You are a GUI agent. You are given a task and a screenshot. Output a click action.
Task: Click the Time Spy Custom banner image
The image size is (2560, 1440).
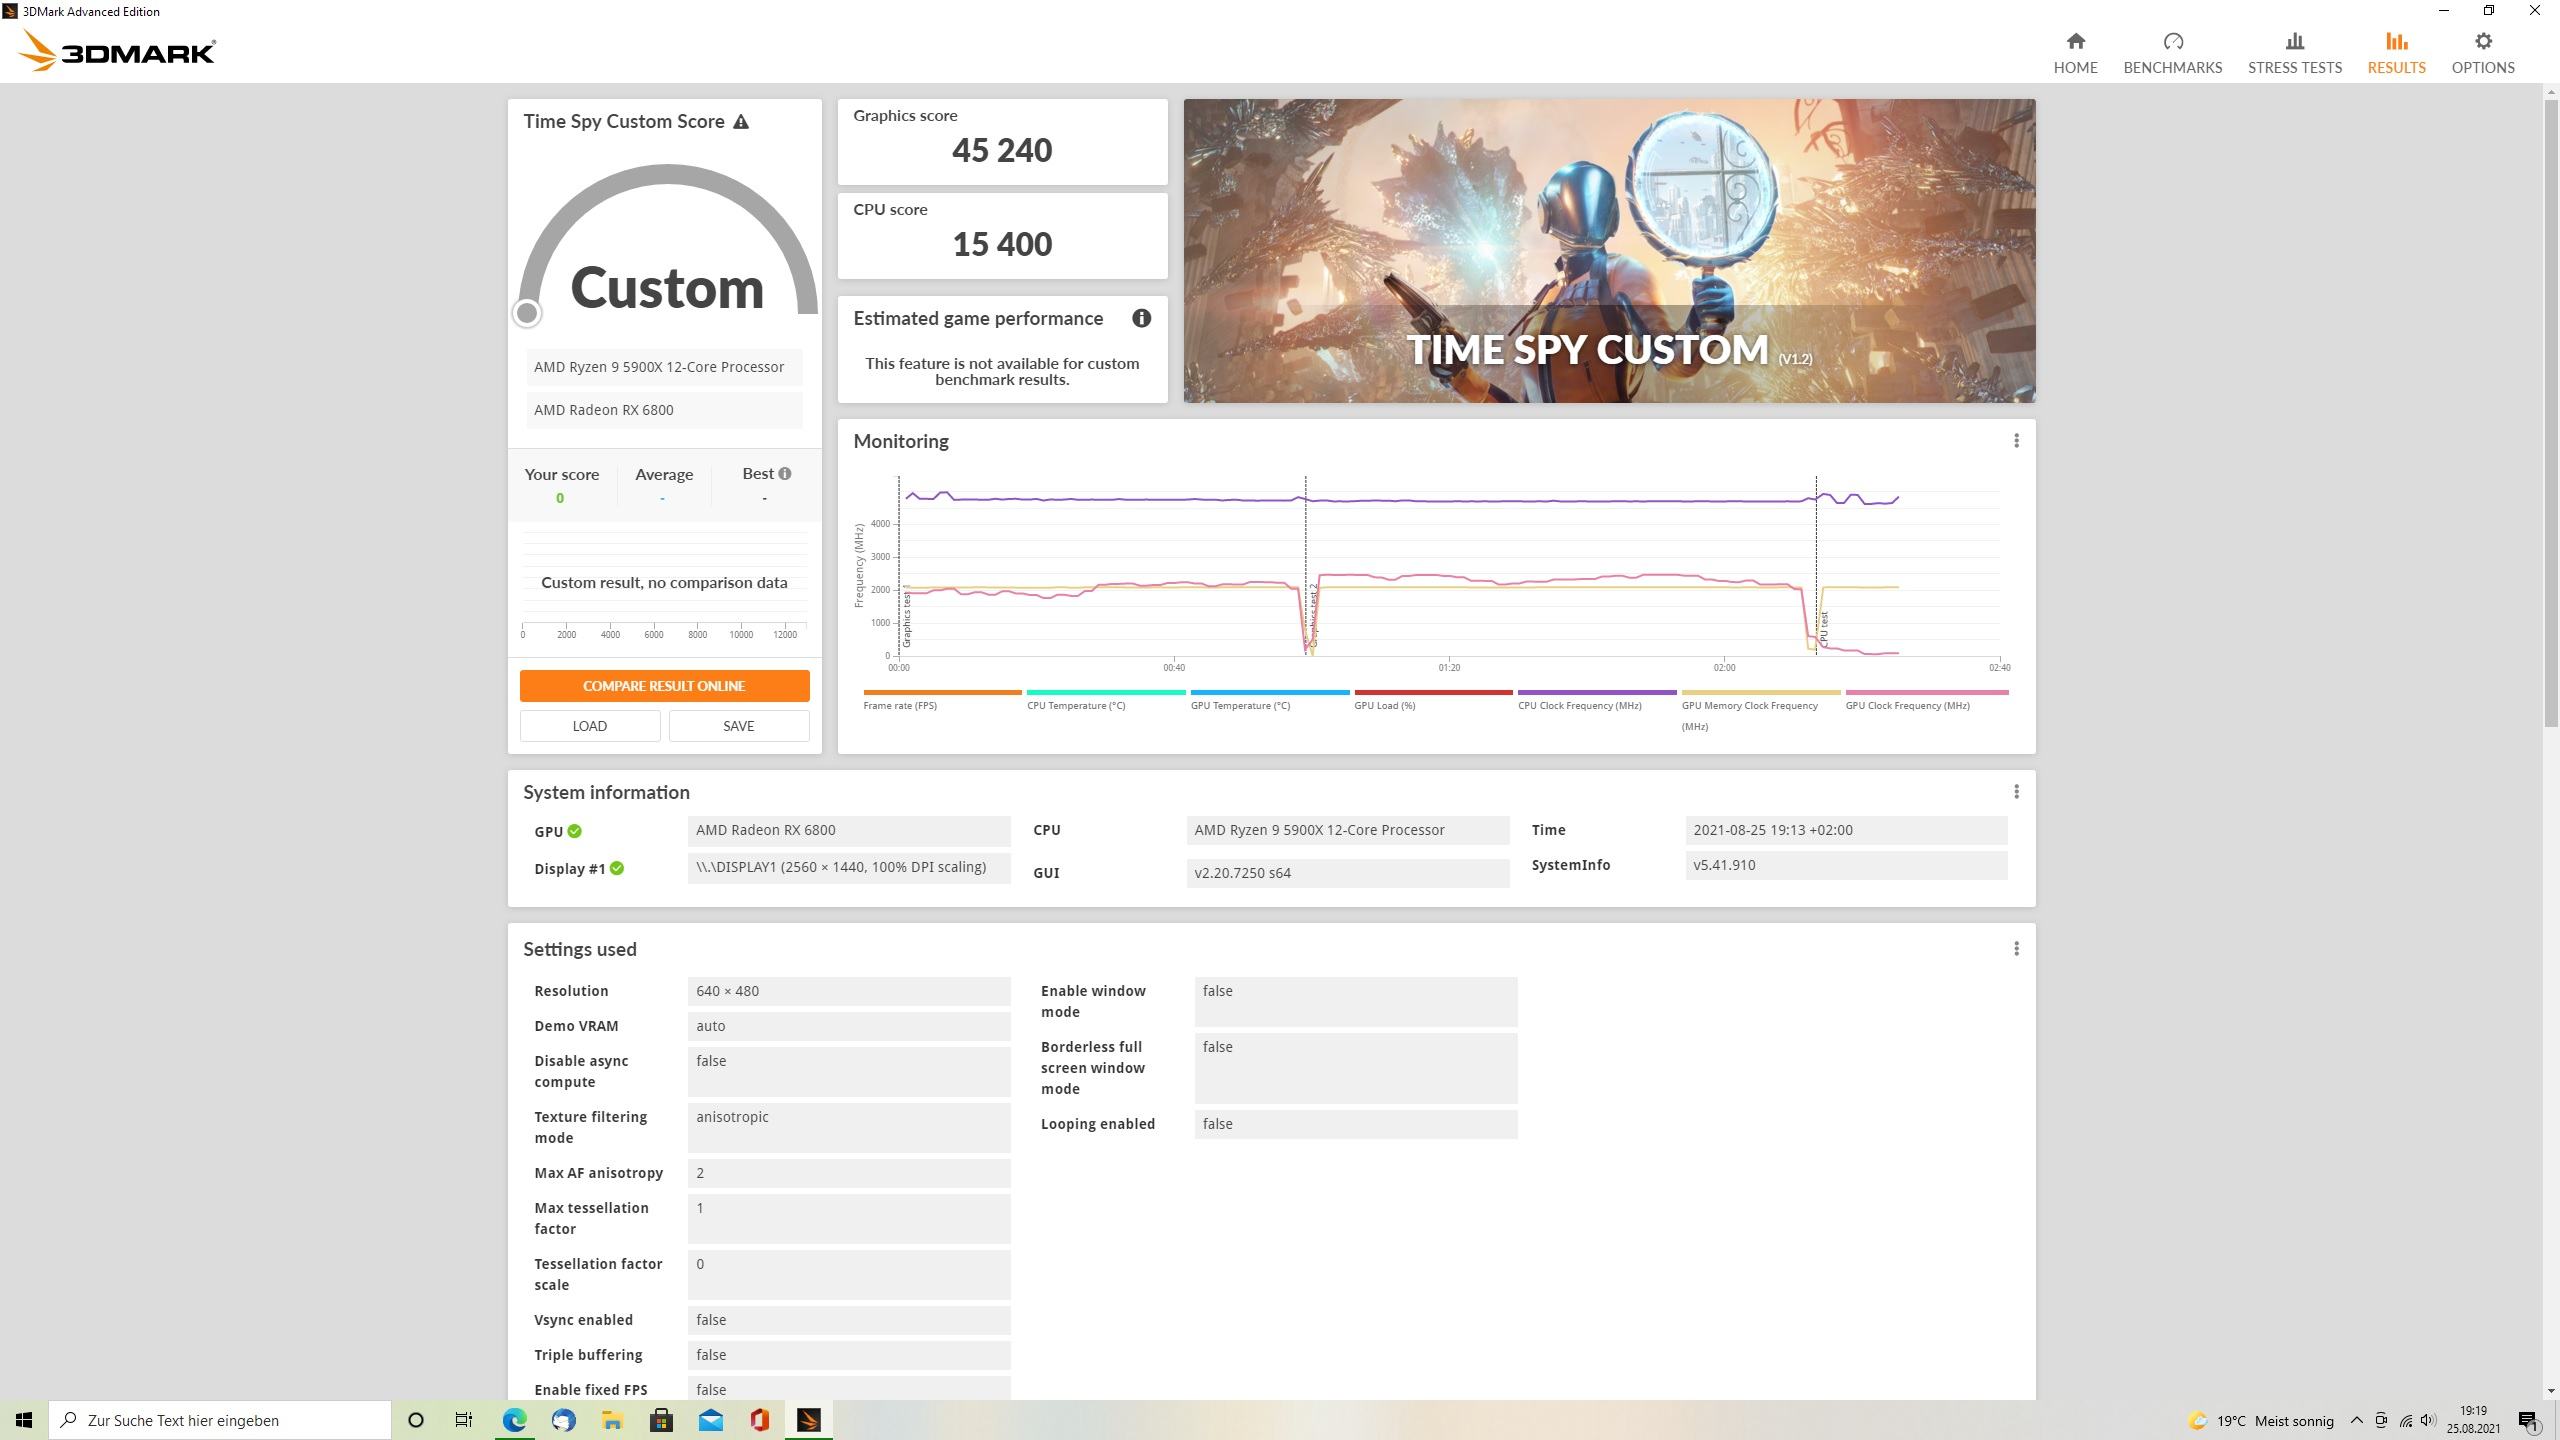point(1609,251)
